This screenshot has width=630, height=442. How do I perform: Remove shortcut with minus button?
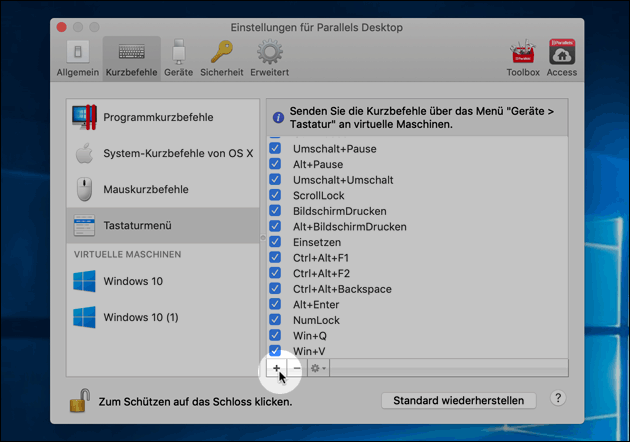pyautogui.click(x=297, y=368)
